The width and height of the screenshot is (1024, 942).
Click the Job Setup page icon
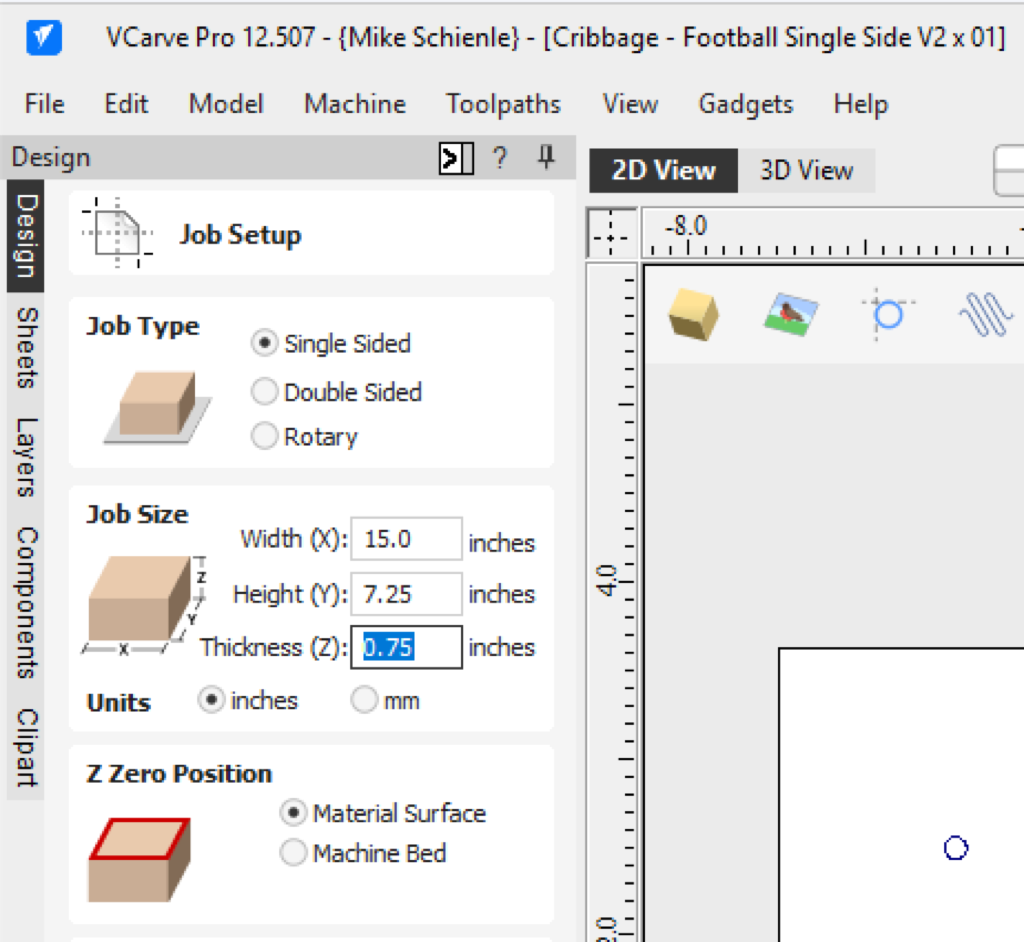[118, 233]
